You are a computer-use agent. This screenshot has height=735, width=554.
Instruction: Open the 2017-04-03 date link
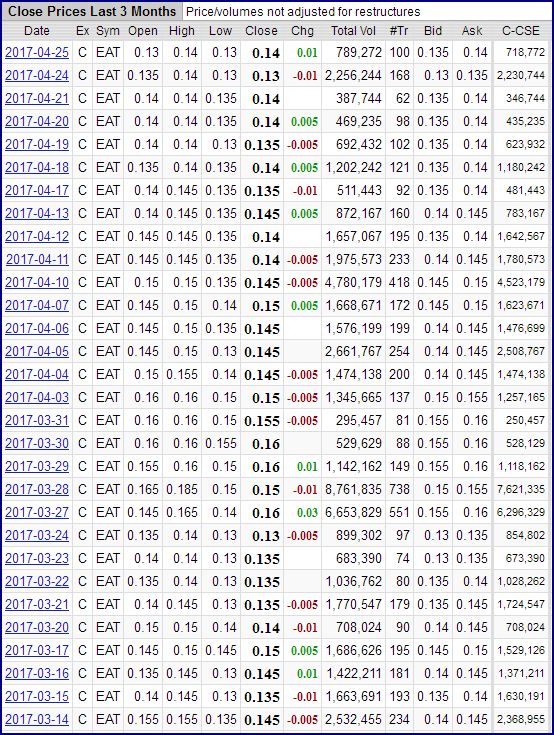(x=37, y=397)
